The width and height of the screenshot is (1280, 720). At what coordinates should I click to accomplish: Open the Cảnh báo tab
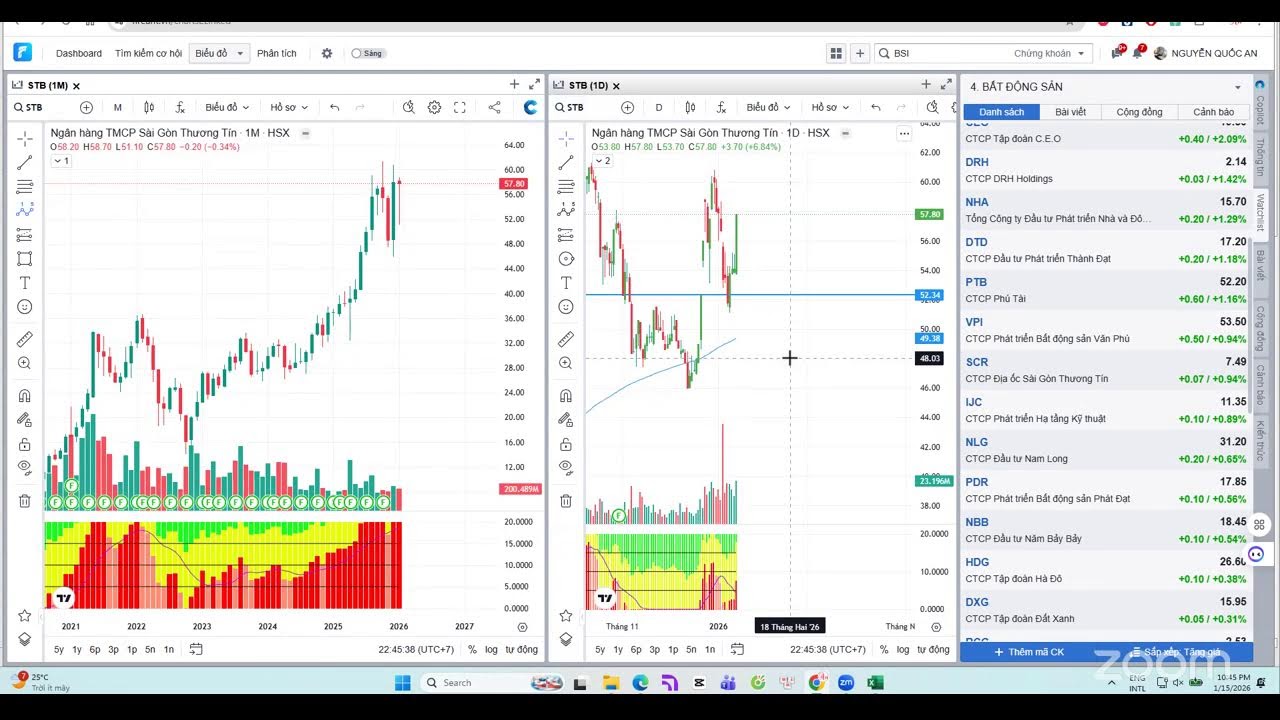coord(1213,112)
